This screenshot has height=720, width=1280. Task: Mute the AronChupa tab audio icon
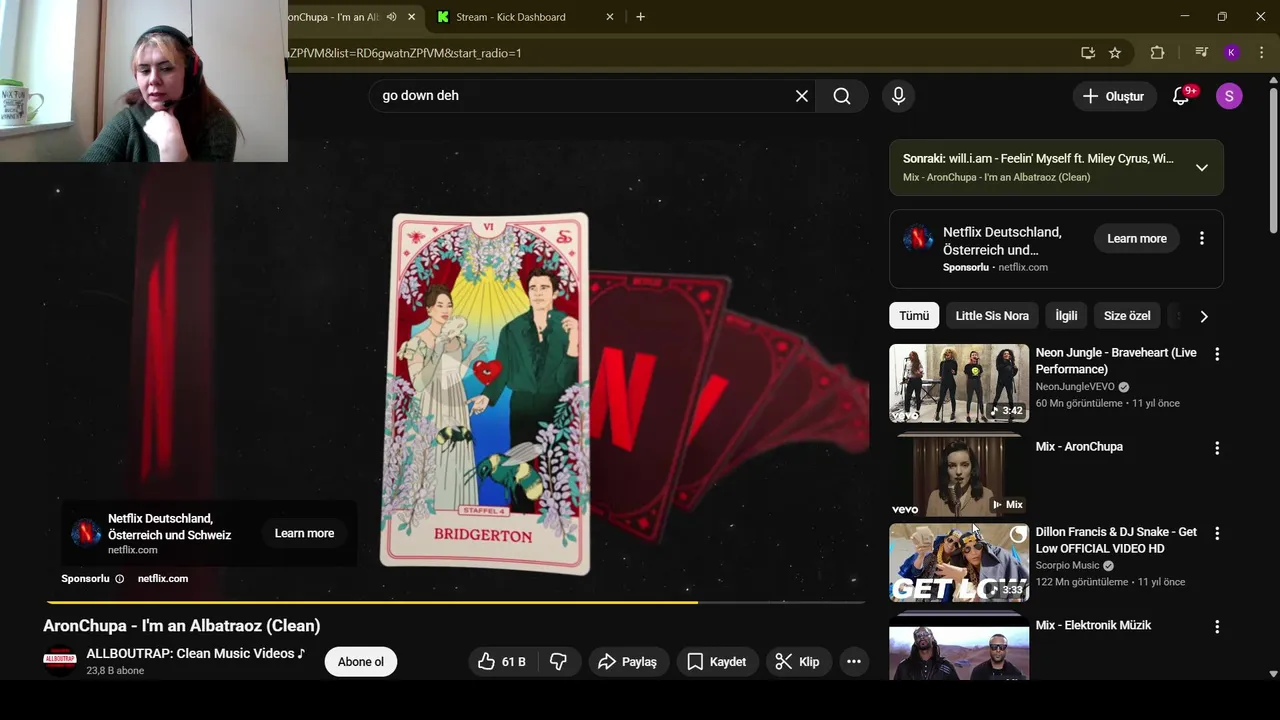[391, 17]
